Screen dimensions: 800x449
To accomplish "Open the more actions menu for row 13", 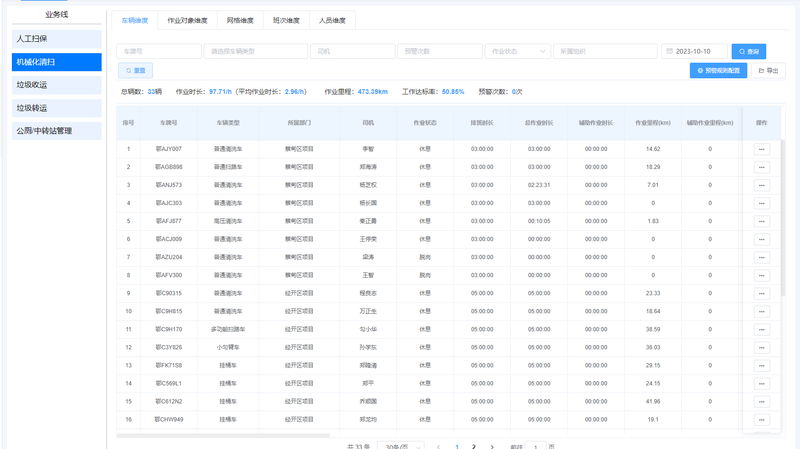I will (x=761, y=365).
